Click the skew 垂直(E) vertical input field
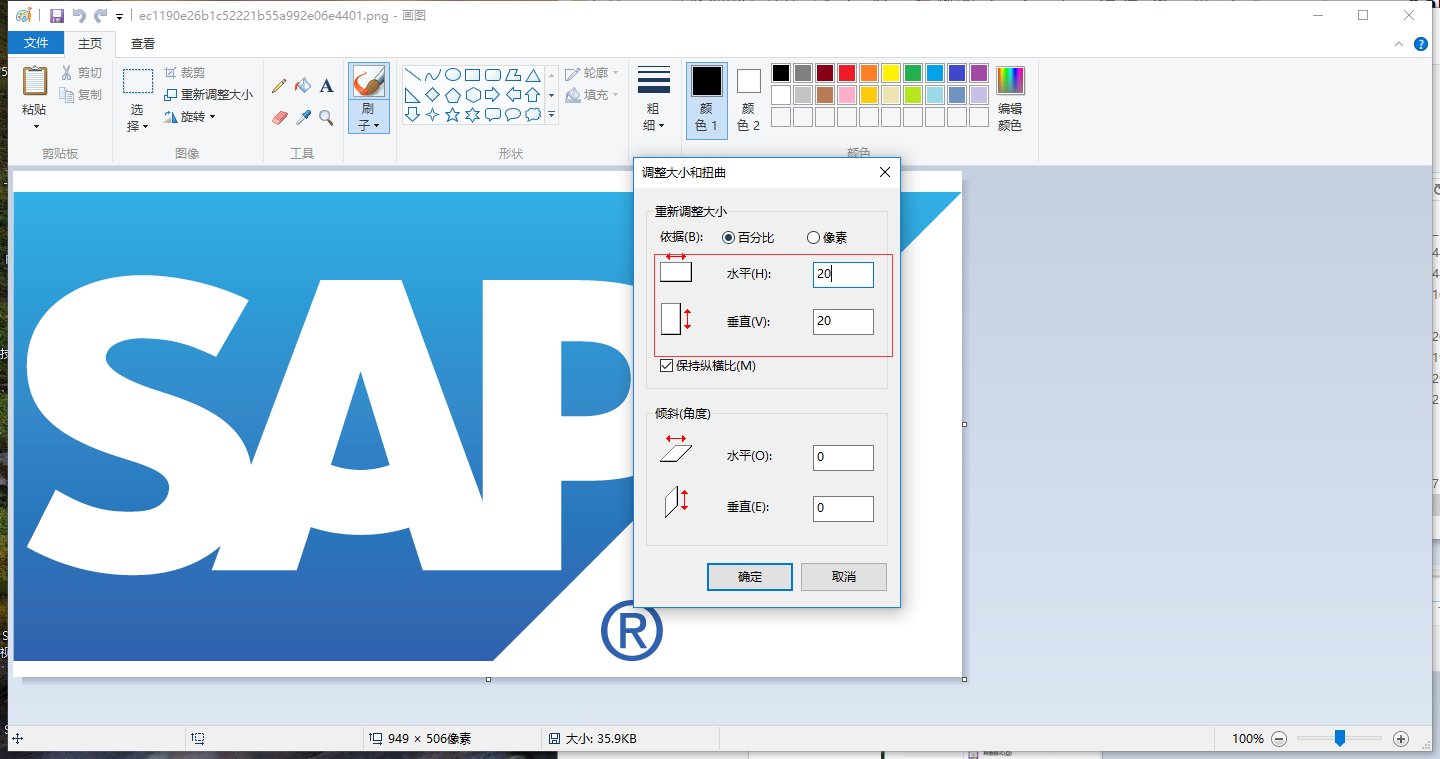The width and height of the screenshot is (1440, 759). (x=843, y=508)
